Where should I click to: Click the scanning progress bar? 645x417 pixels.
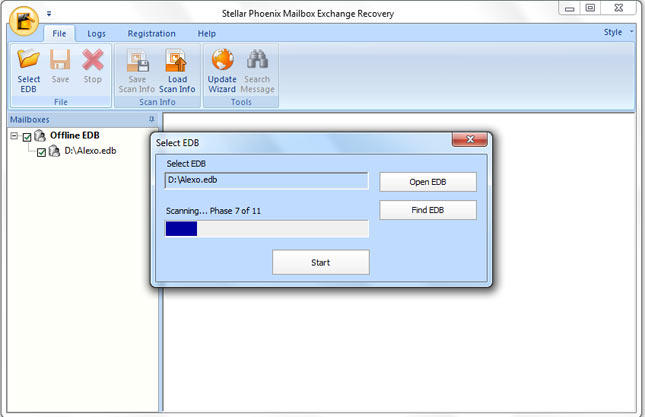(267, 229)
